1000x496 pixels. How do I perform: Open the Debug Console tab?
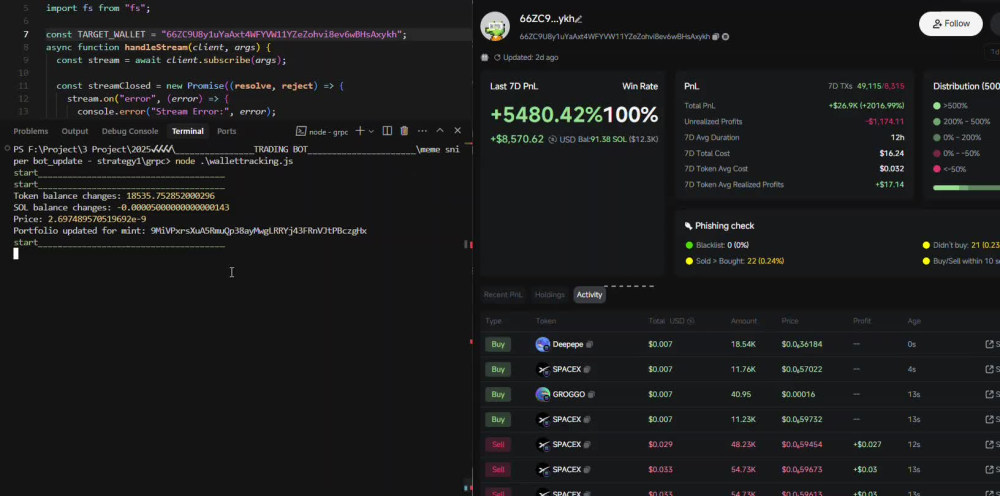pyautogui.click(x=130, y=131)
